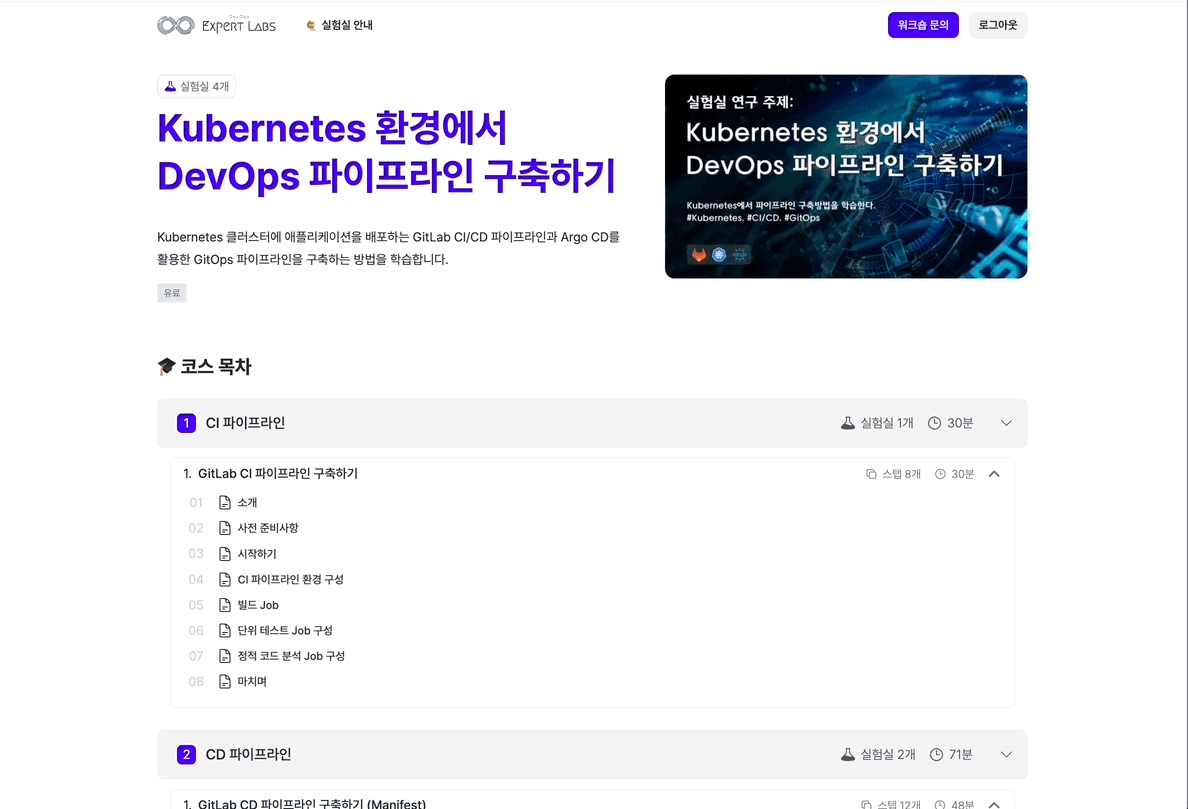Click document icon of CI 파이프라인 환경 구성
1188x809 pixels.
point(224,579)
